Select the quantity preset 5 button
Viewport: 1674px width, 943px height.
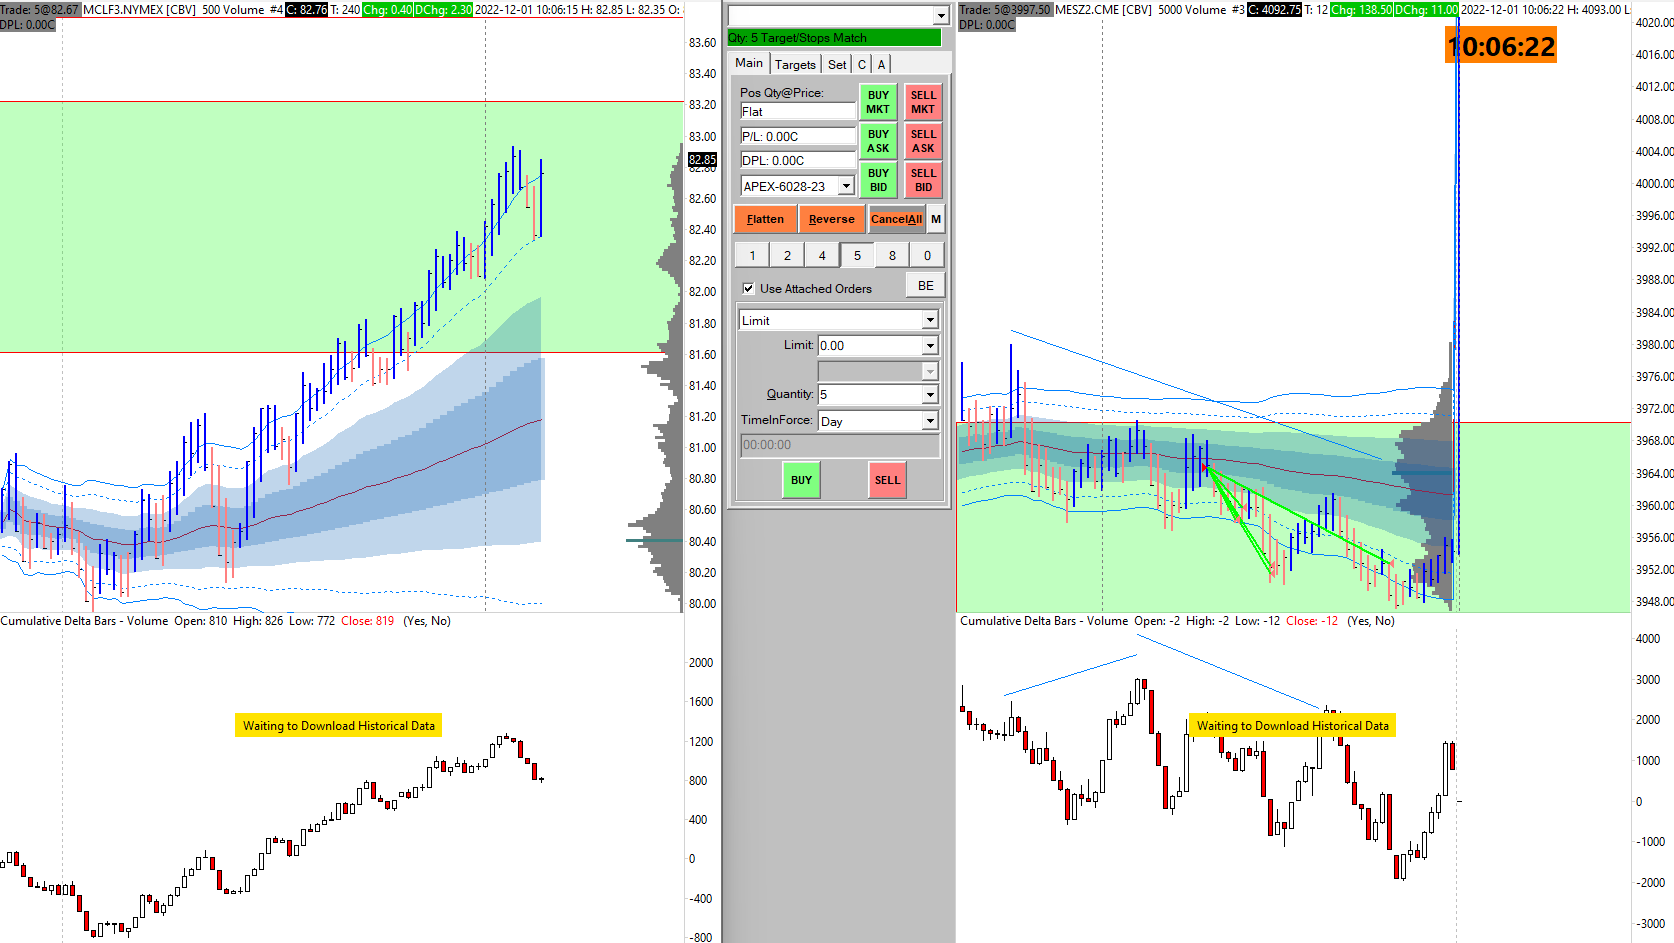[857, 255]
